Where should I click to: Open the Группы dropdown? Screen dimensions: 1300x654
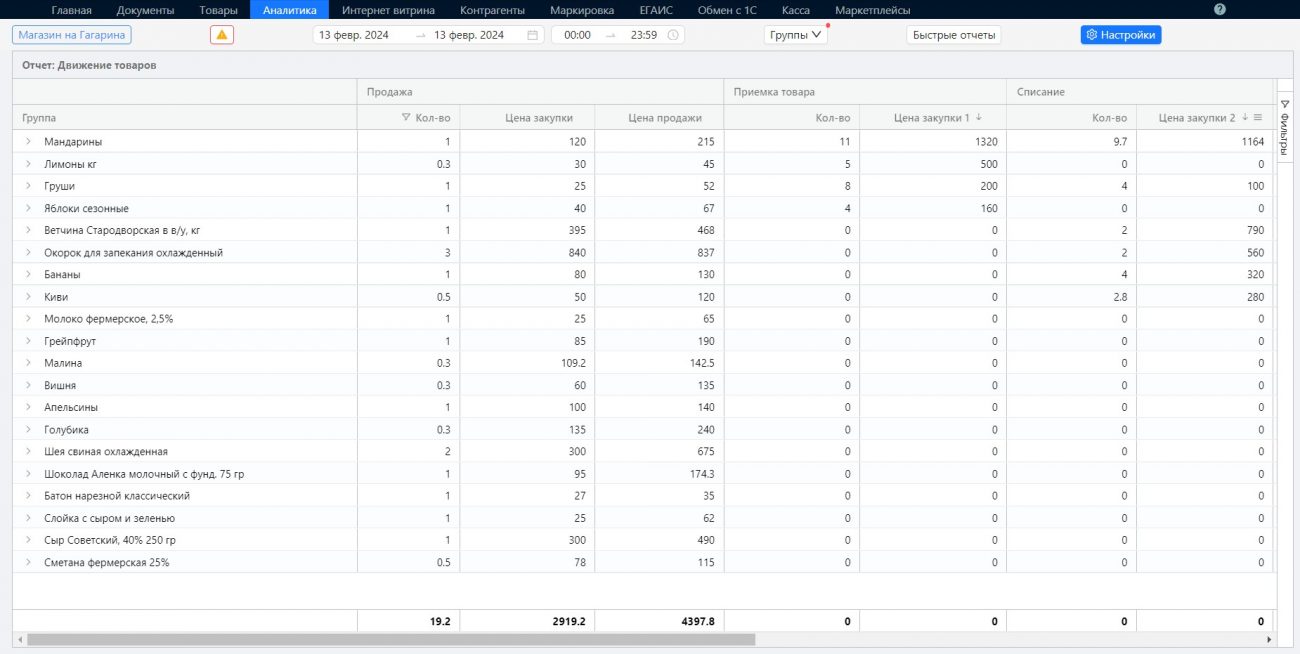click(x=796, y=35)
